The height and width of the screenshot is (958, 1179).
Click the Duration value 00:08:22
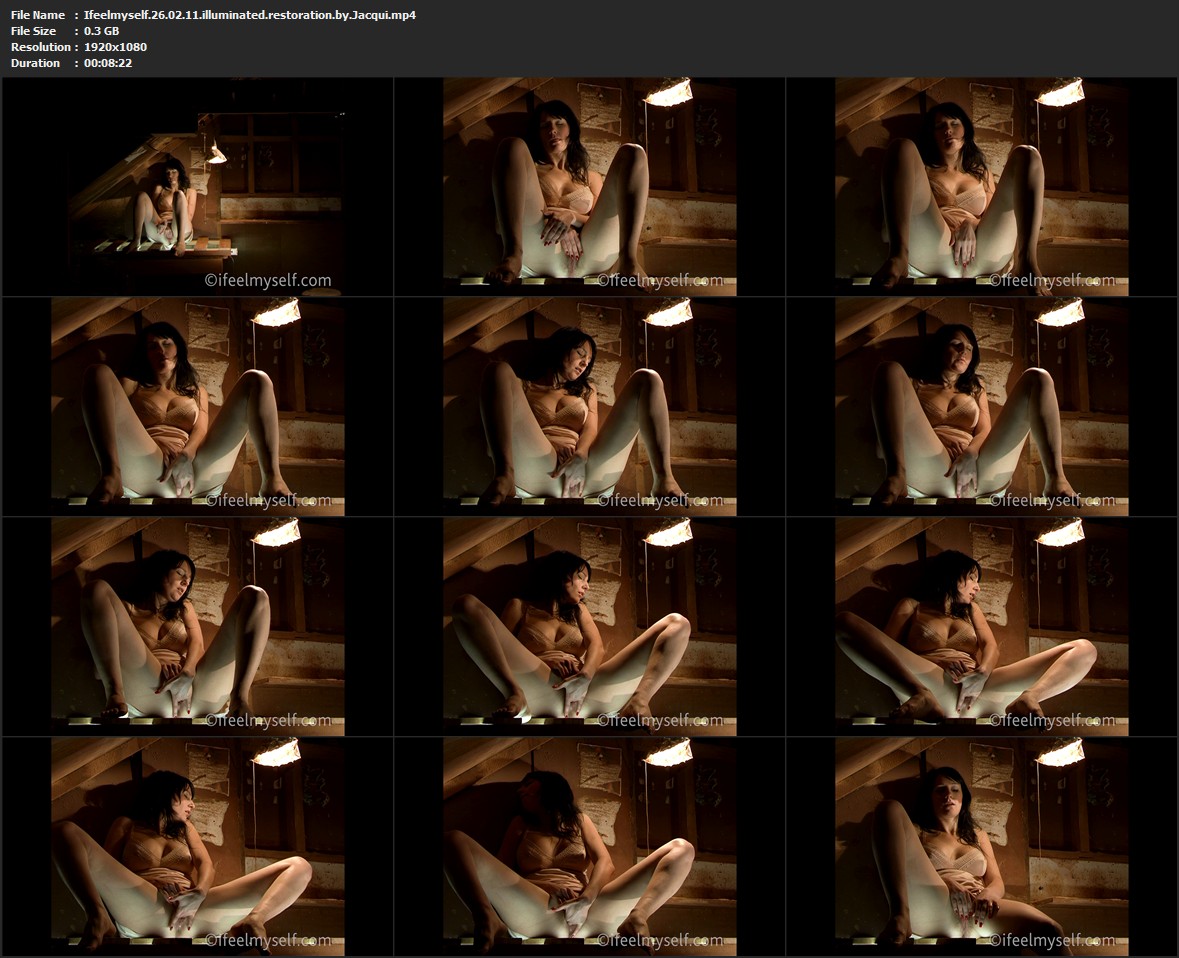point(108,63)
